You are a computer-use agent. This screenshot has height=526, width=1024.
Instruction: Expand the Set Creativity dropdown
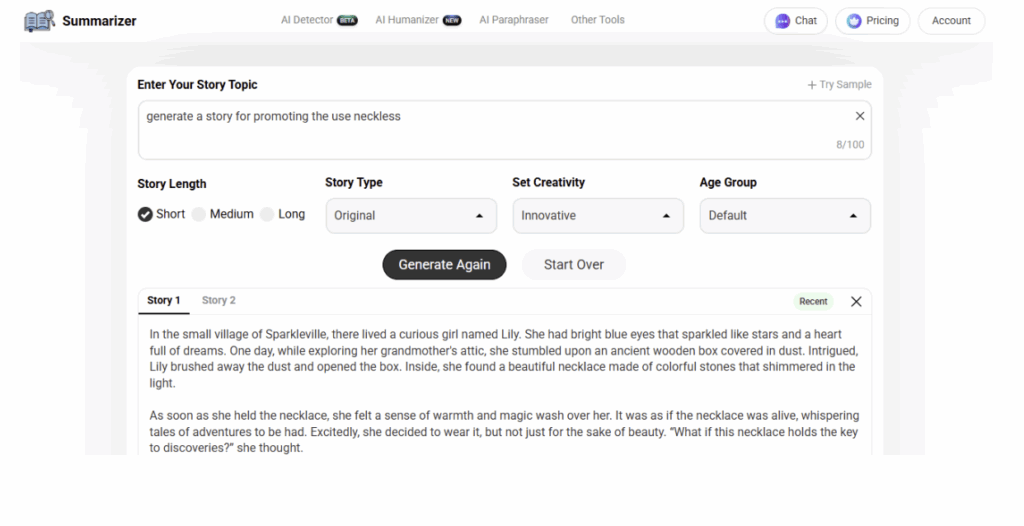tap(597, 216)
